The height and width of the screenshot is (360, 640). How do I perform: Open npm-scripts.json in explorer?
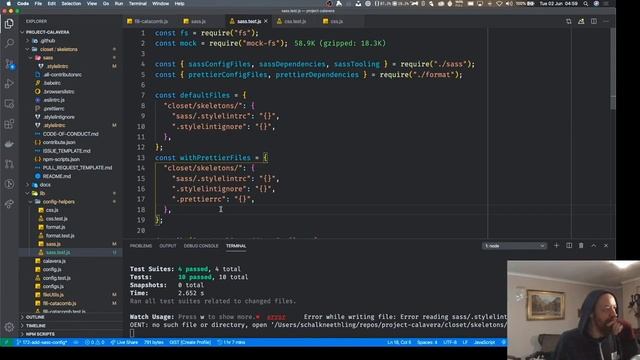point(61,160)
